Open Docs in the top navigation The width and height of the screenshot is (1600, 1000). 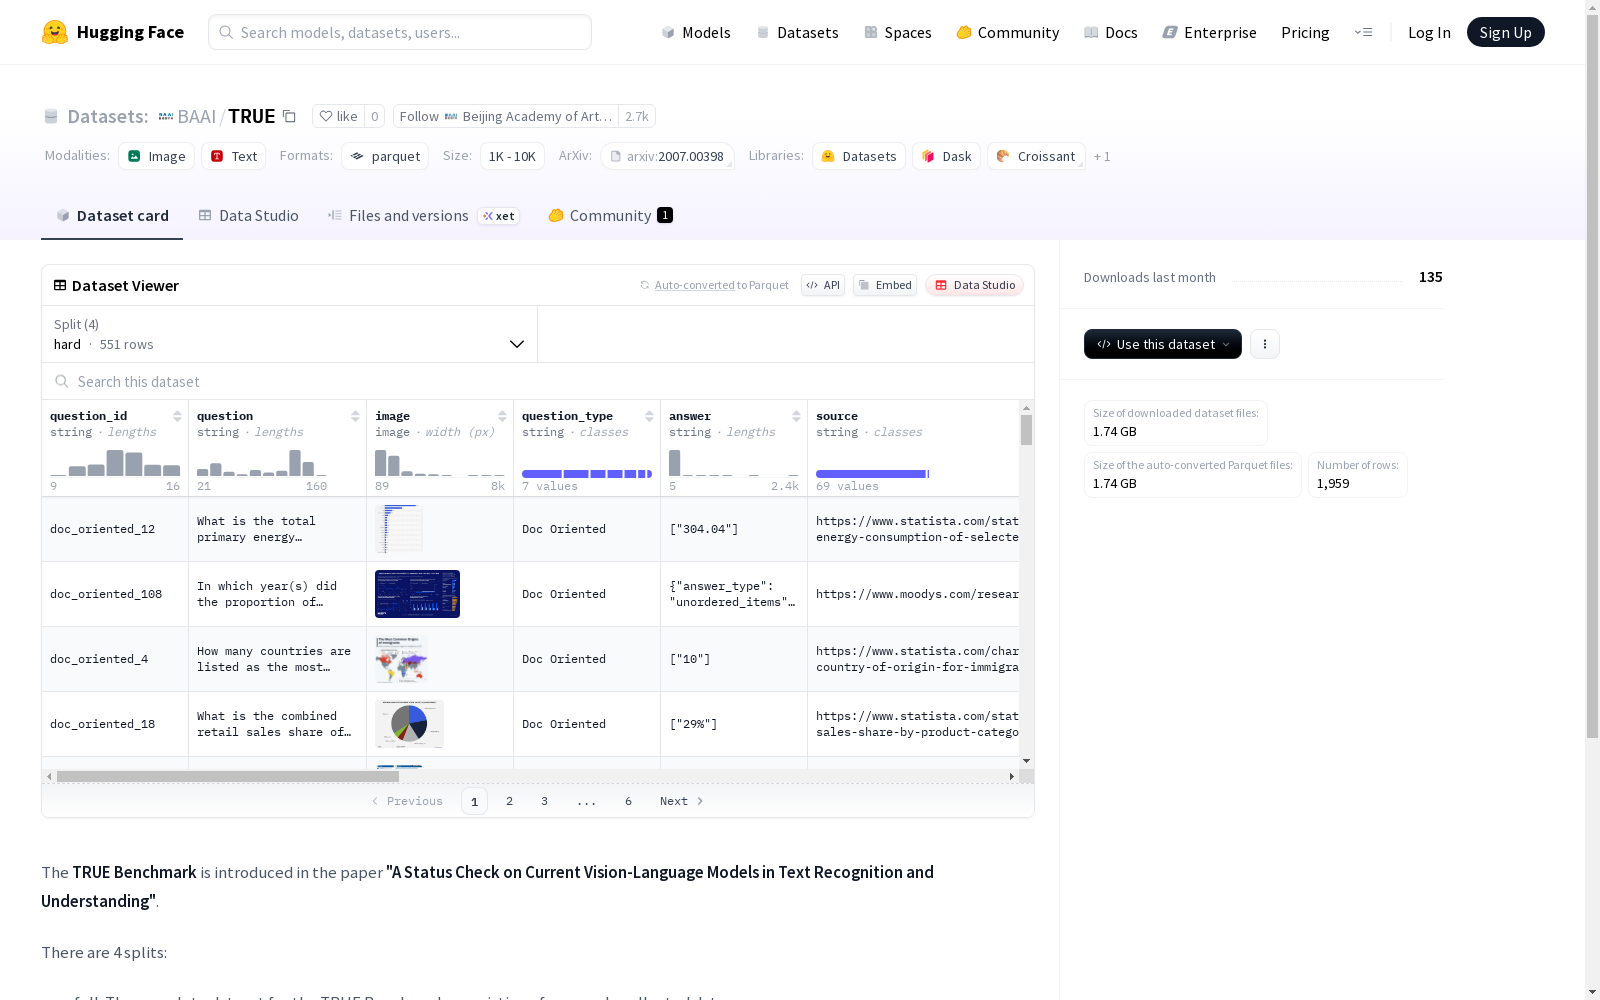click(x=1111, y=32)
